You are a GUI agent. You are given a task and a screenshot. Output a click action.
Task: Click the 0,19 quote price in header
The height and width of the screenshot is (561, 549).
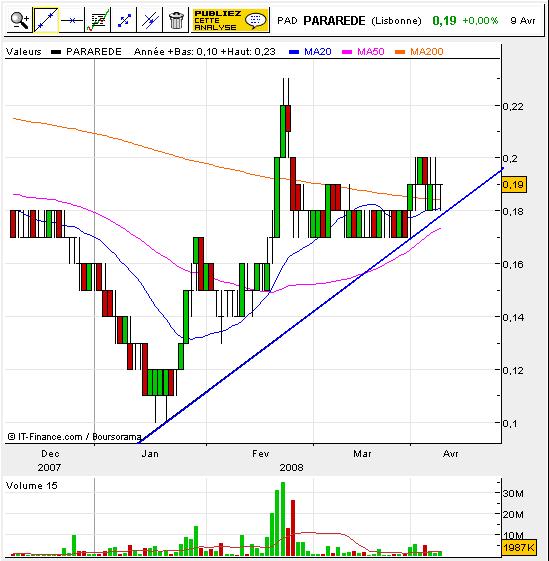[444, 21]
